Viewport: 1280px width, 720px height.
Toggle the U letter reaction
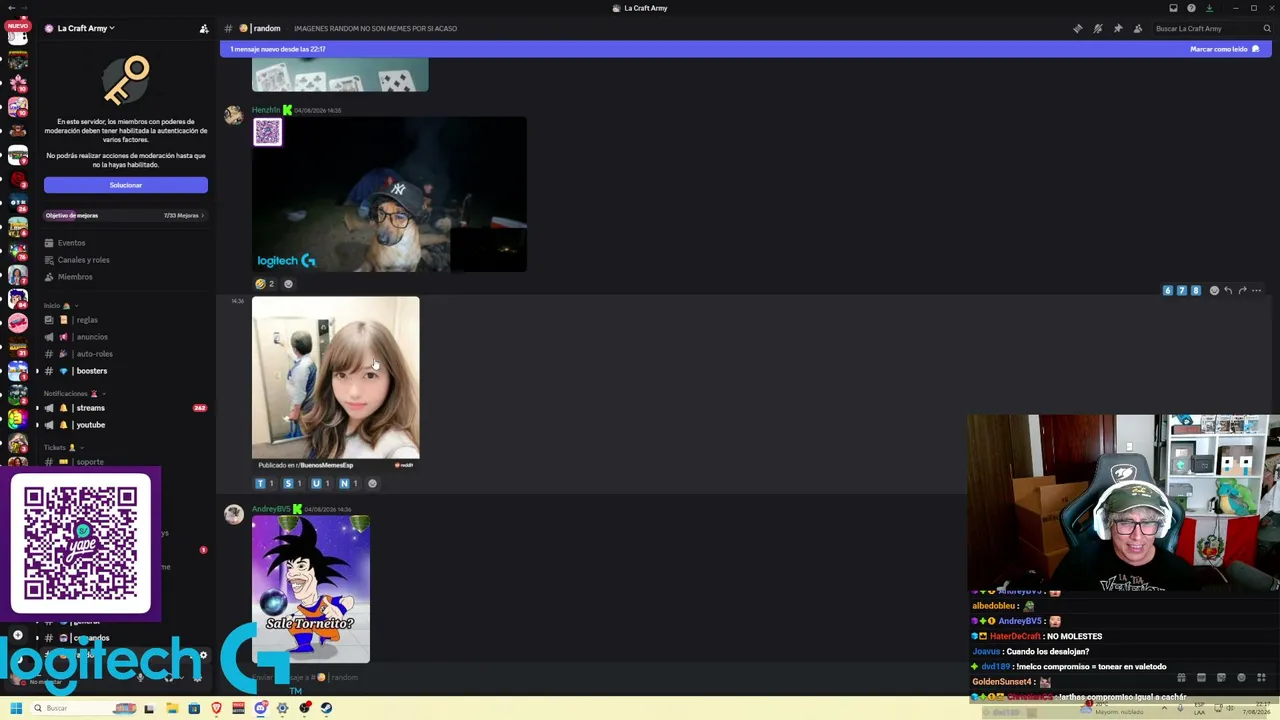321,483
